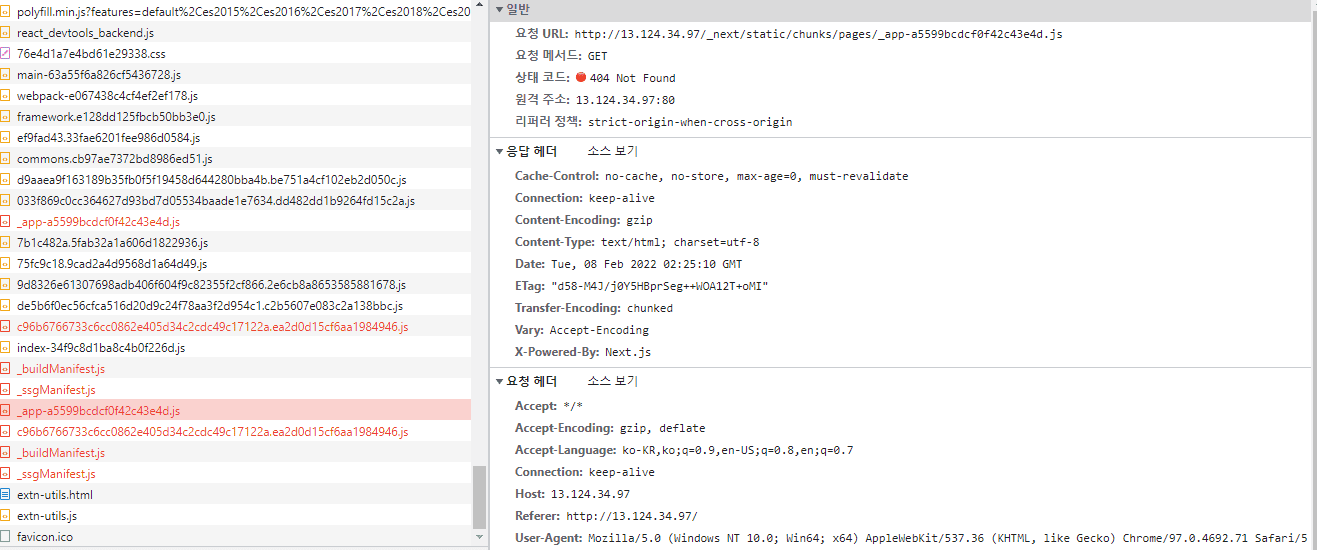Select the index-34f9c8d1ba8c4b0f226d.js request
1317x550 pixels.
pyautogui.click(x=101, y=348)
